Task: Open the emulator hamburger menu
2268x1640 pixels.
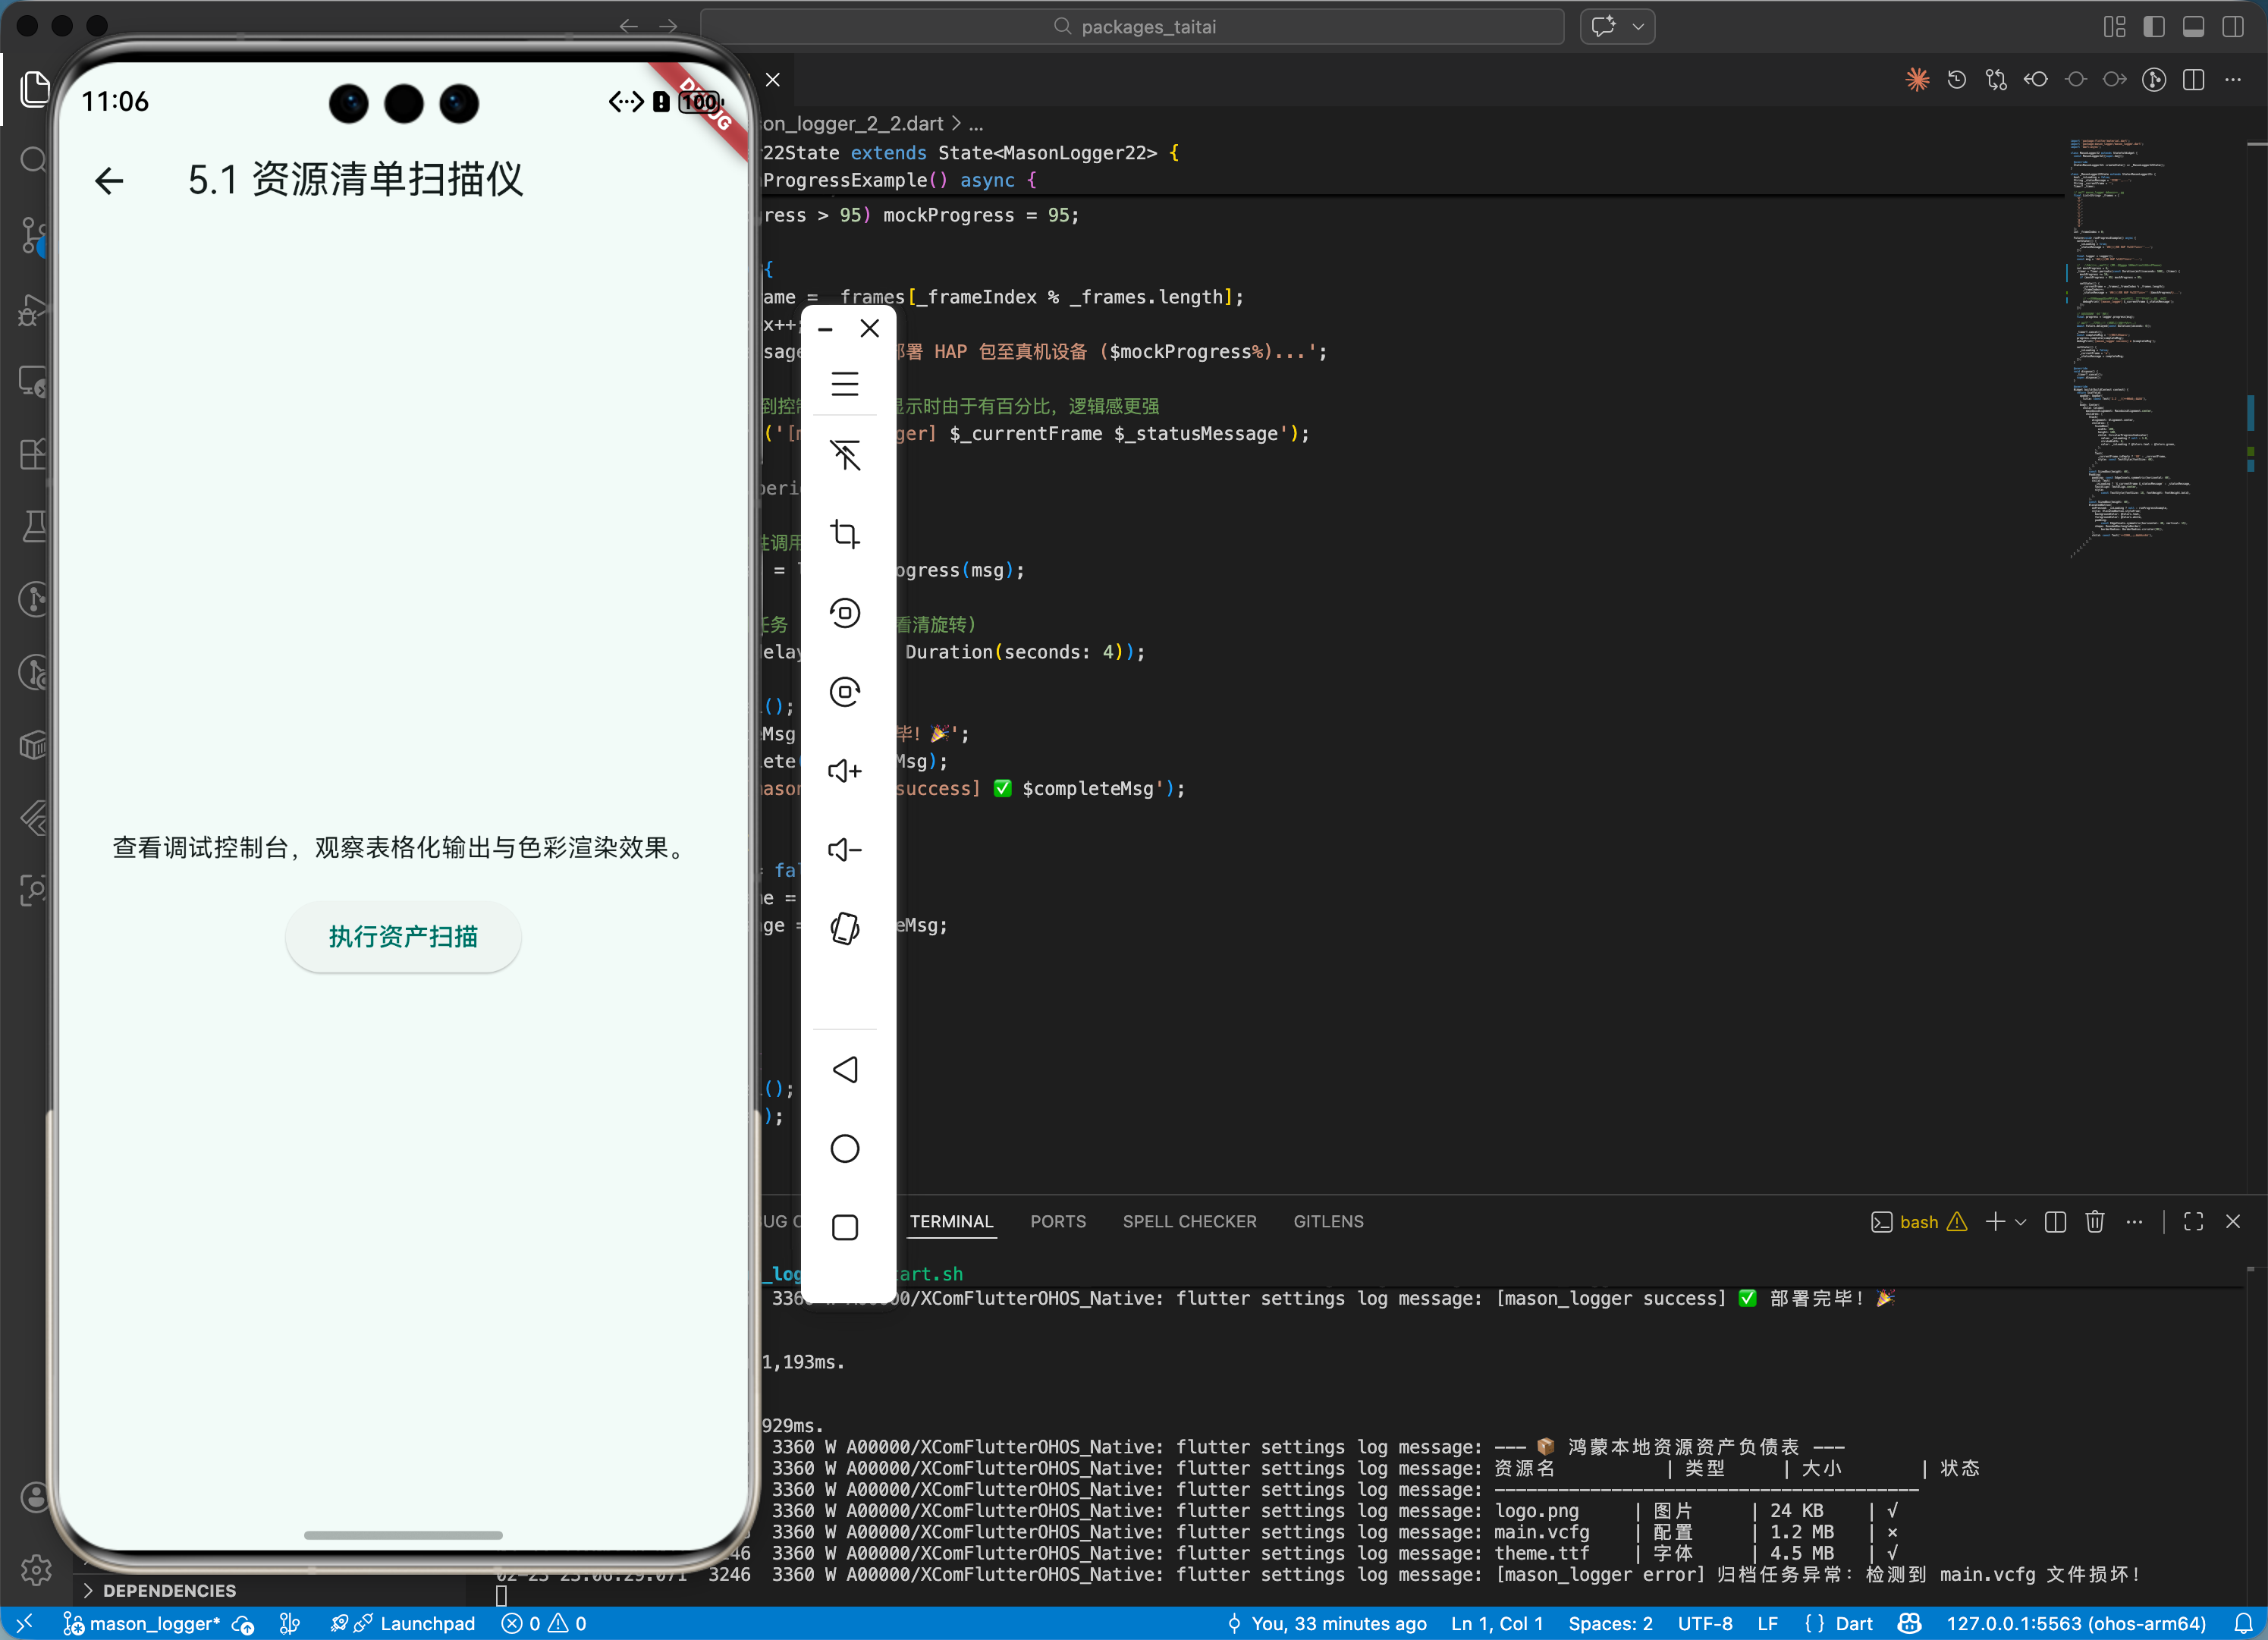Action: (x=845, y=384)
